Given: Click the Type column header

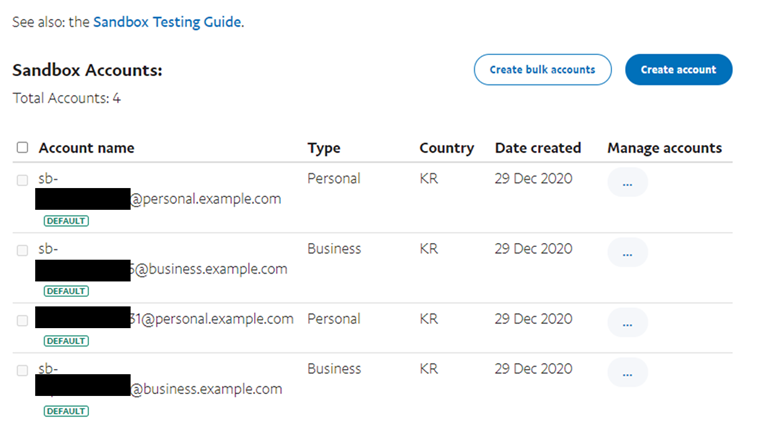Looking at the screenshot, I should pos(324,148).
